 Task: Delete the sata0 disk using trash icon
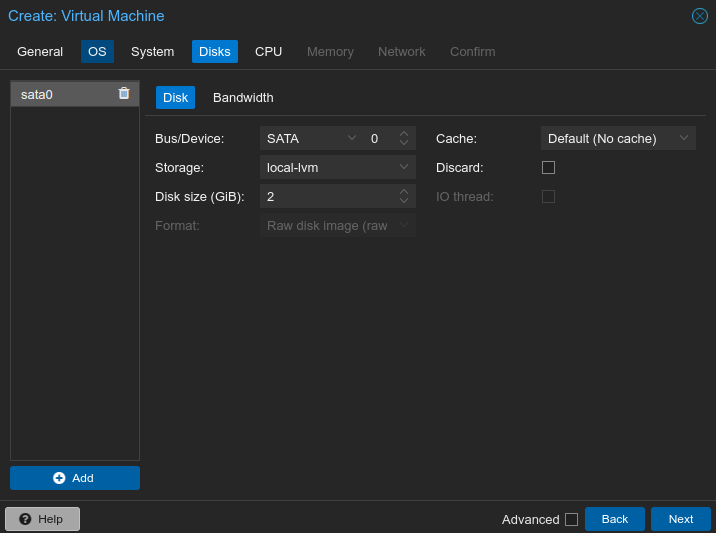pos(124,93)
